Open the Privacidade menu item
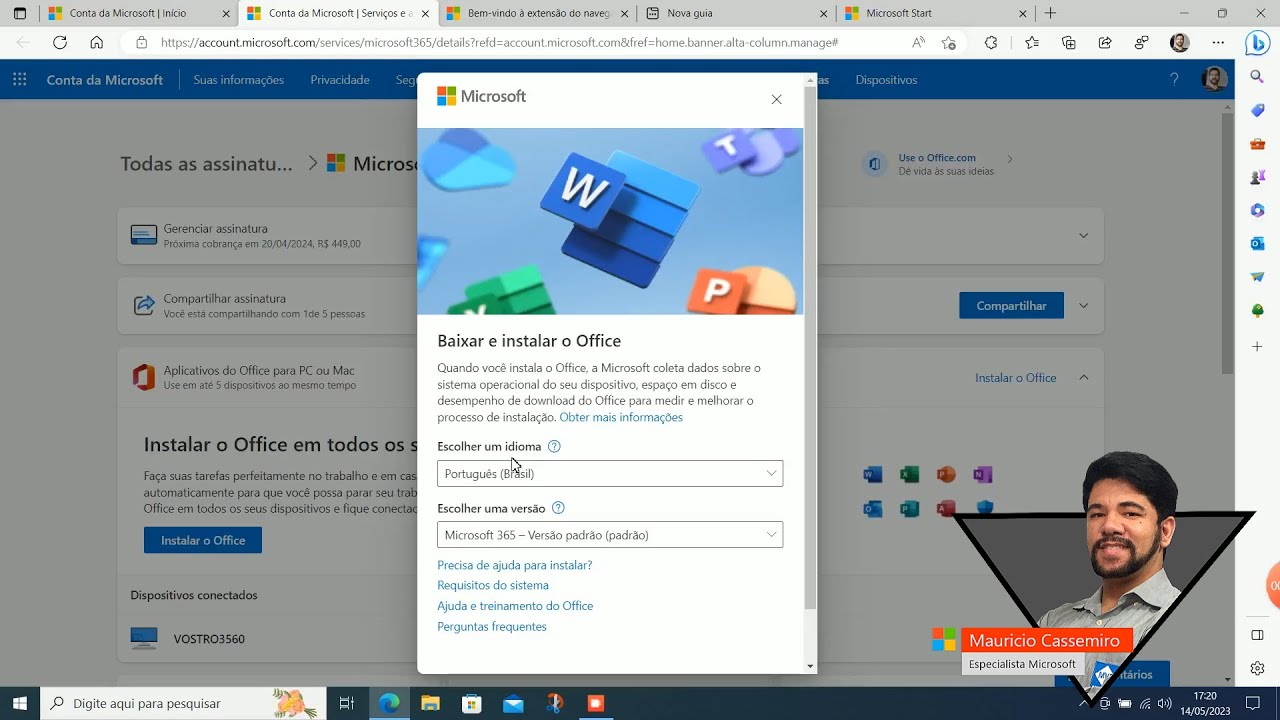This screenshot has height=720, width=1280. 340,80
